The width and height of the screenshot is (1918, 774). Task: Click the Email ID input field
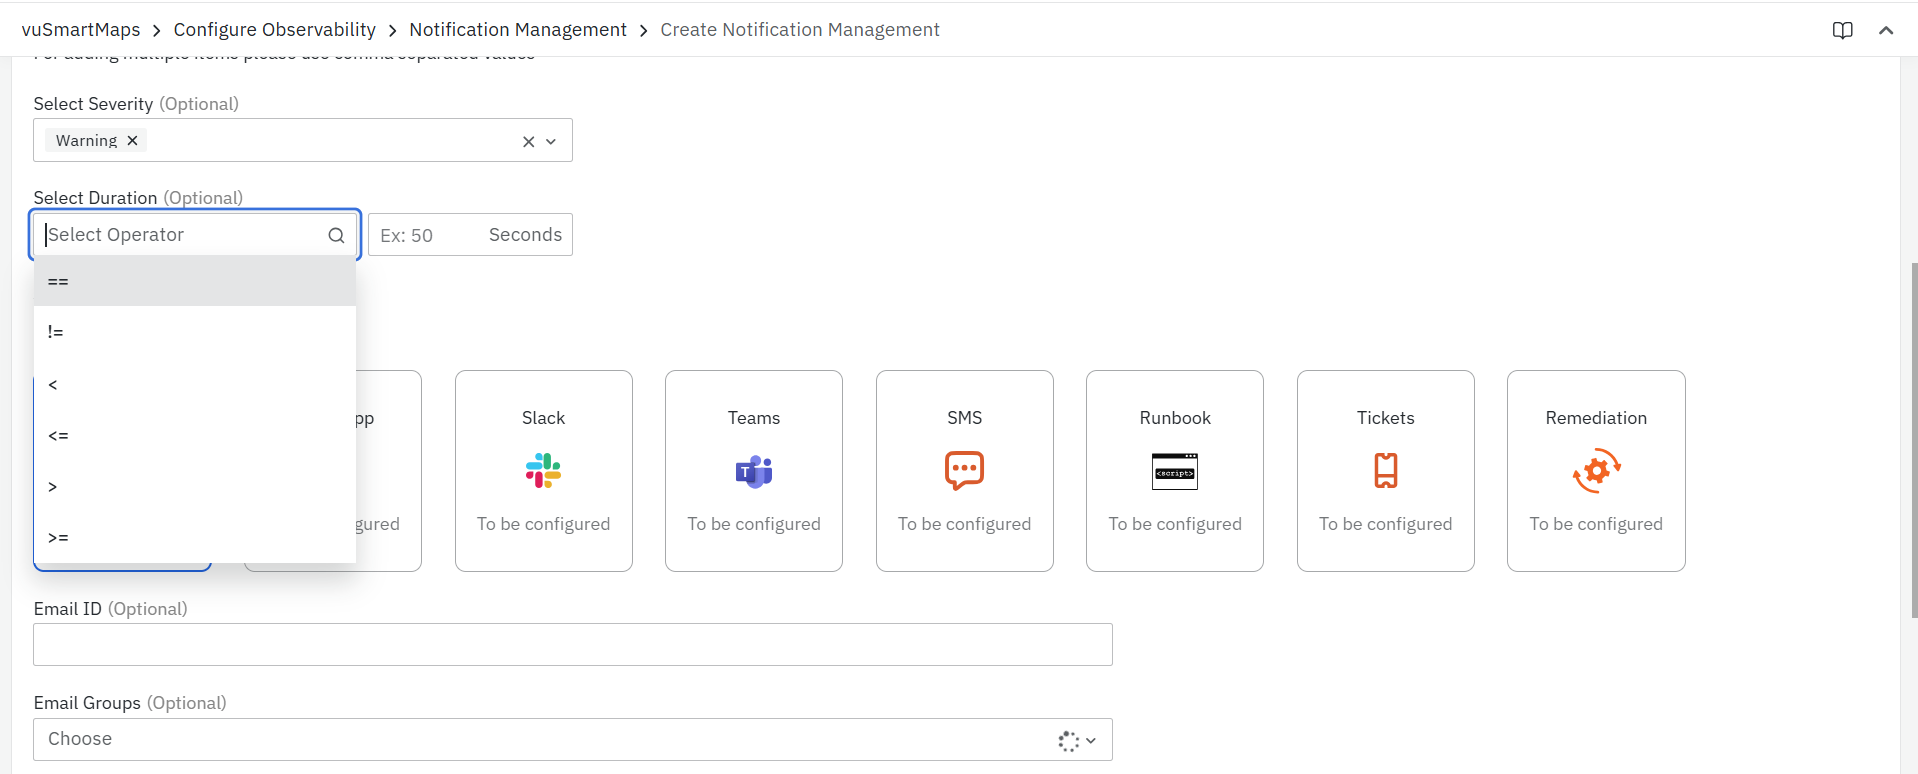click(572, 645)
